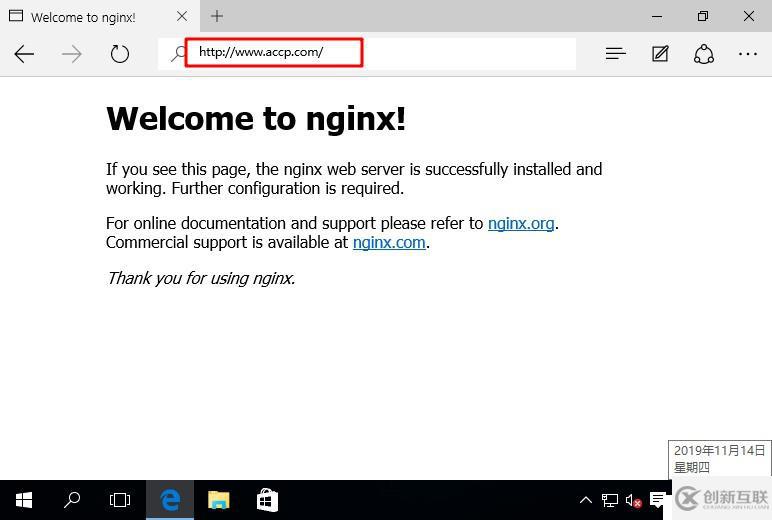Open the Hub favorites list icon
This screenshot has width=772, height=520.
tap(615, 53)
